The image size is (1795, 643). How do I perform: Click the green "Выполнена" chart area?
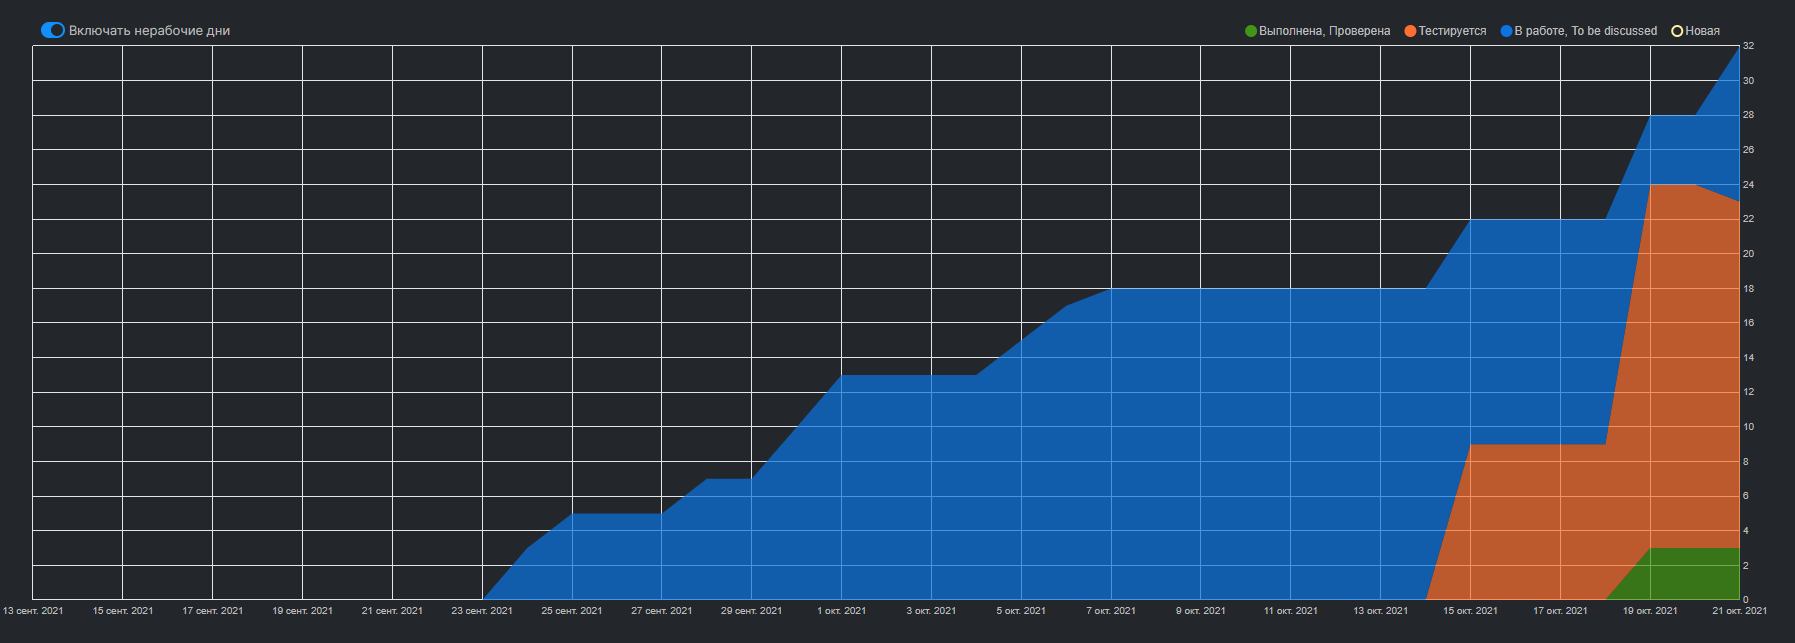pyautogui.click(x=1690, y=575)
